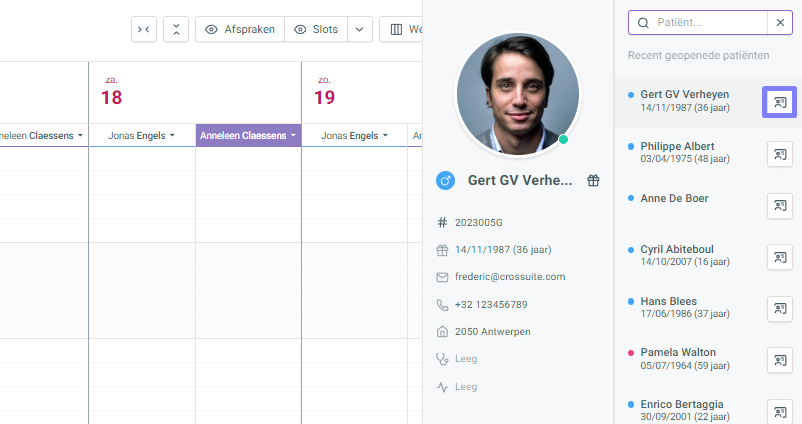Open patient card icon for Hans Blees

(779, 309)
